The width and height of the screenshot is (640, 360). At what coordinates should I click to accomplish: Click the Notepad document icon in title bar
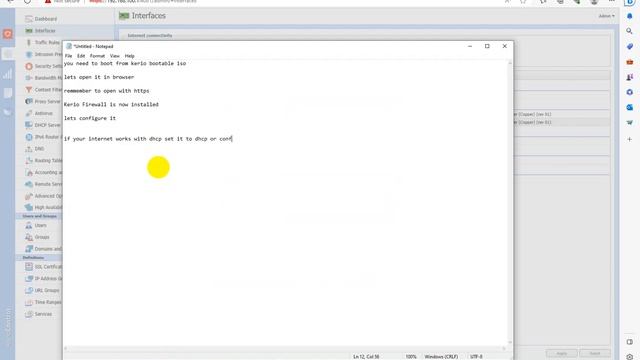click(69, 46)
